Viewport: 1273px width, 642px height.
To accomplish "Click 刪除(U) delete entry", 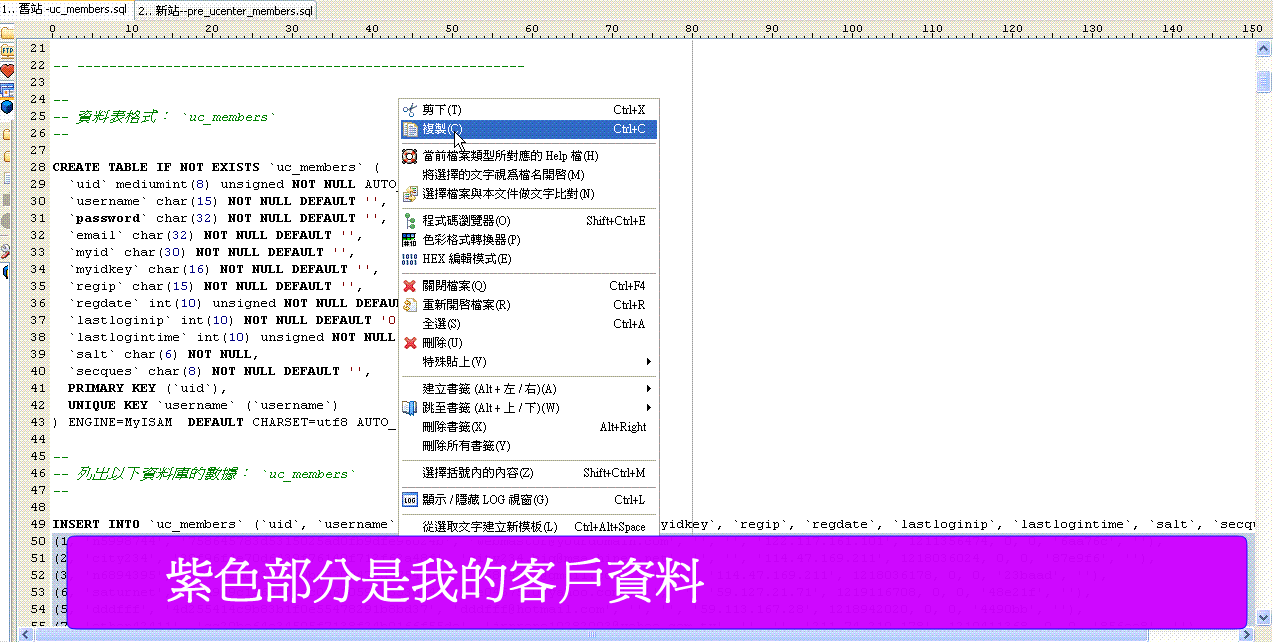I will 528,343.
